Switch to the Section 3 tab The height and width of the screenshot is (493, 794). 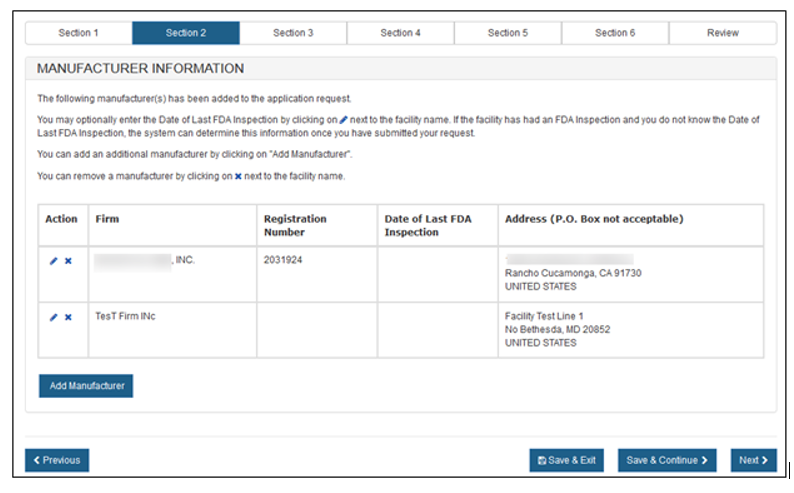[293, 33]
